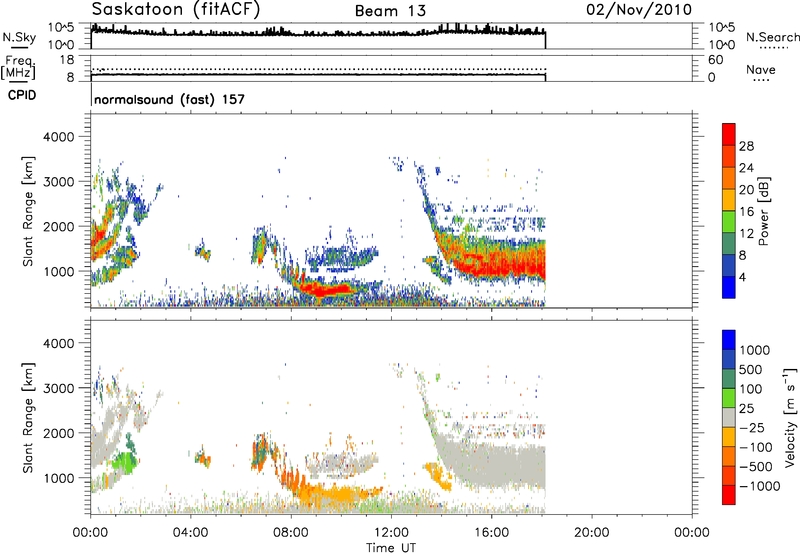
Task: Click the '04:00' time axis tick label
Action: coord(190,533)
